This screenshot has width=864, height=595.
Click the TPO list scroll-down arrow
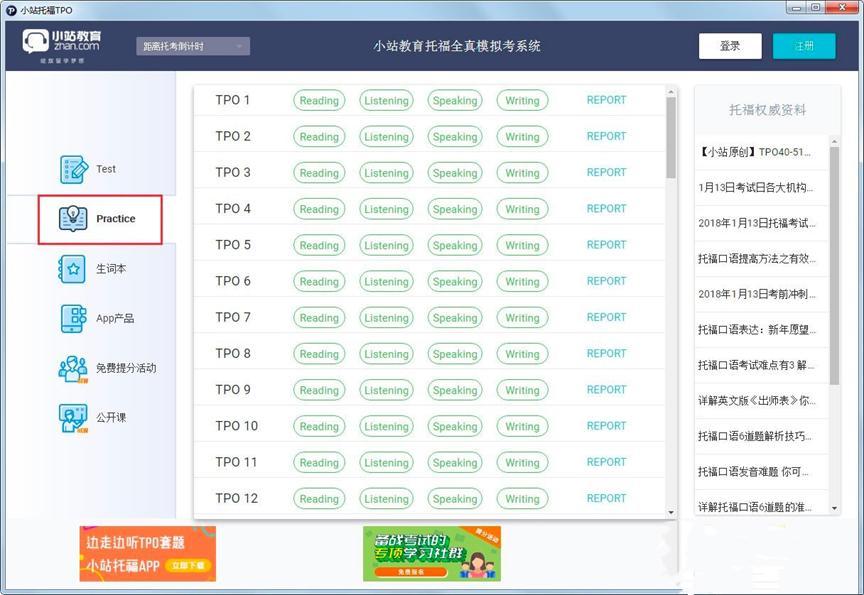[671, 512]
